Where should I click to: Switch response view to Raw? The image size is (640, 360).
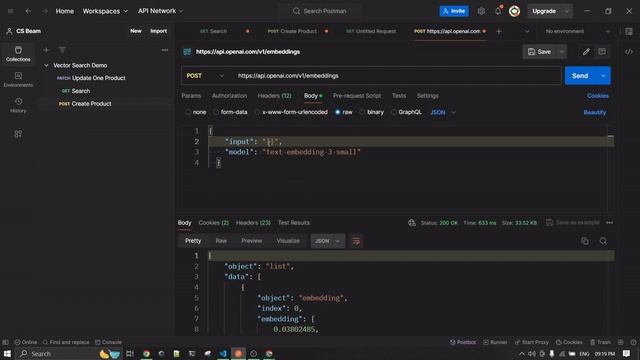pos(221,241)
